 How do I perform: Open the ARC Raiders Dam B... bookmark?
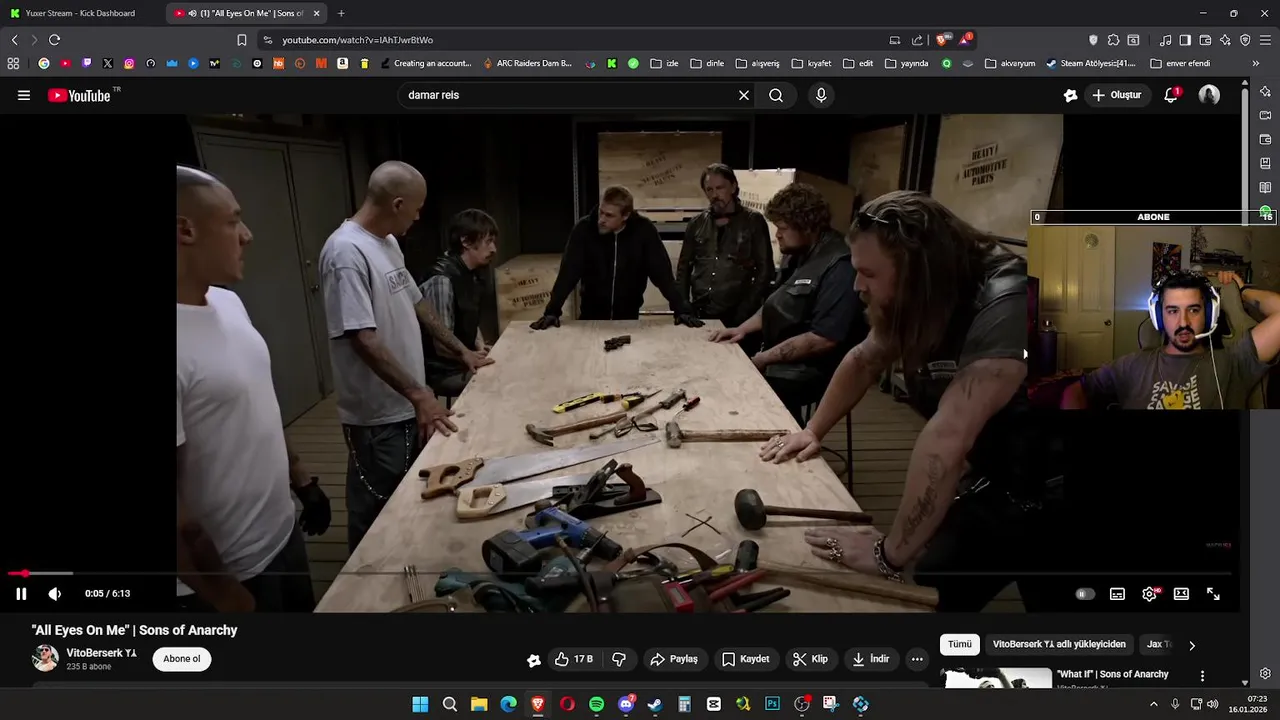point(527,63)
